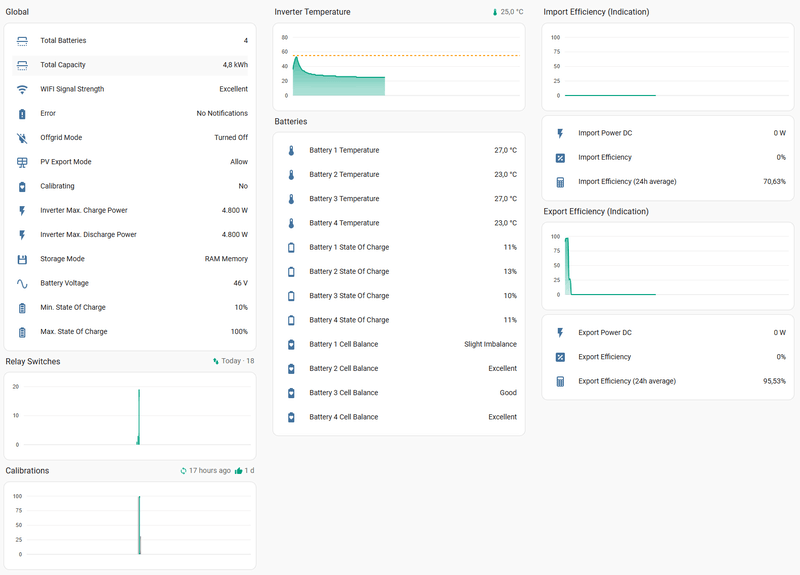Click the 46 V battery voltage value
The height and width of the screenshot is (575, 800).
[x=241, y=283]
